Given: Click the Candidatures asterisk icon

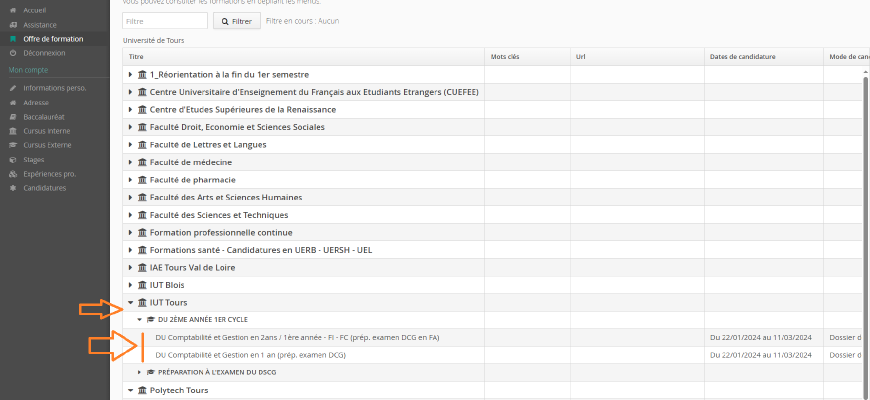Looking at the screenshot, I should click(x=13, y=188).
